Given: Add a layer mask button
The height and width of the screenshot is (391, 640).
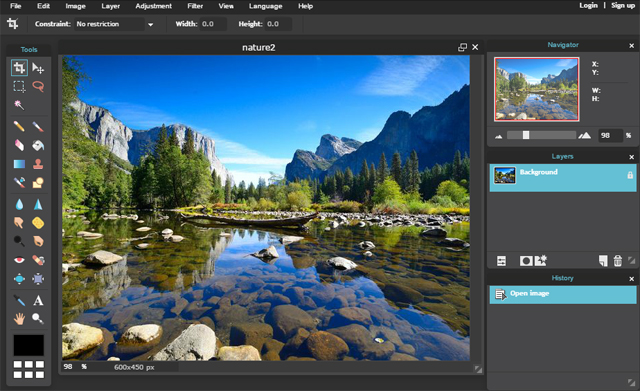Looking at the screenshot, I should tap(526, 261).
